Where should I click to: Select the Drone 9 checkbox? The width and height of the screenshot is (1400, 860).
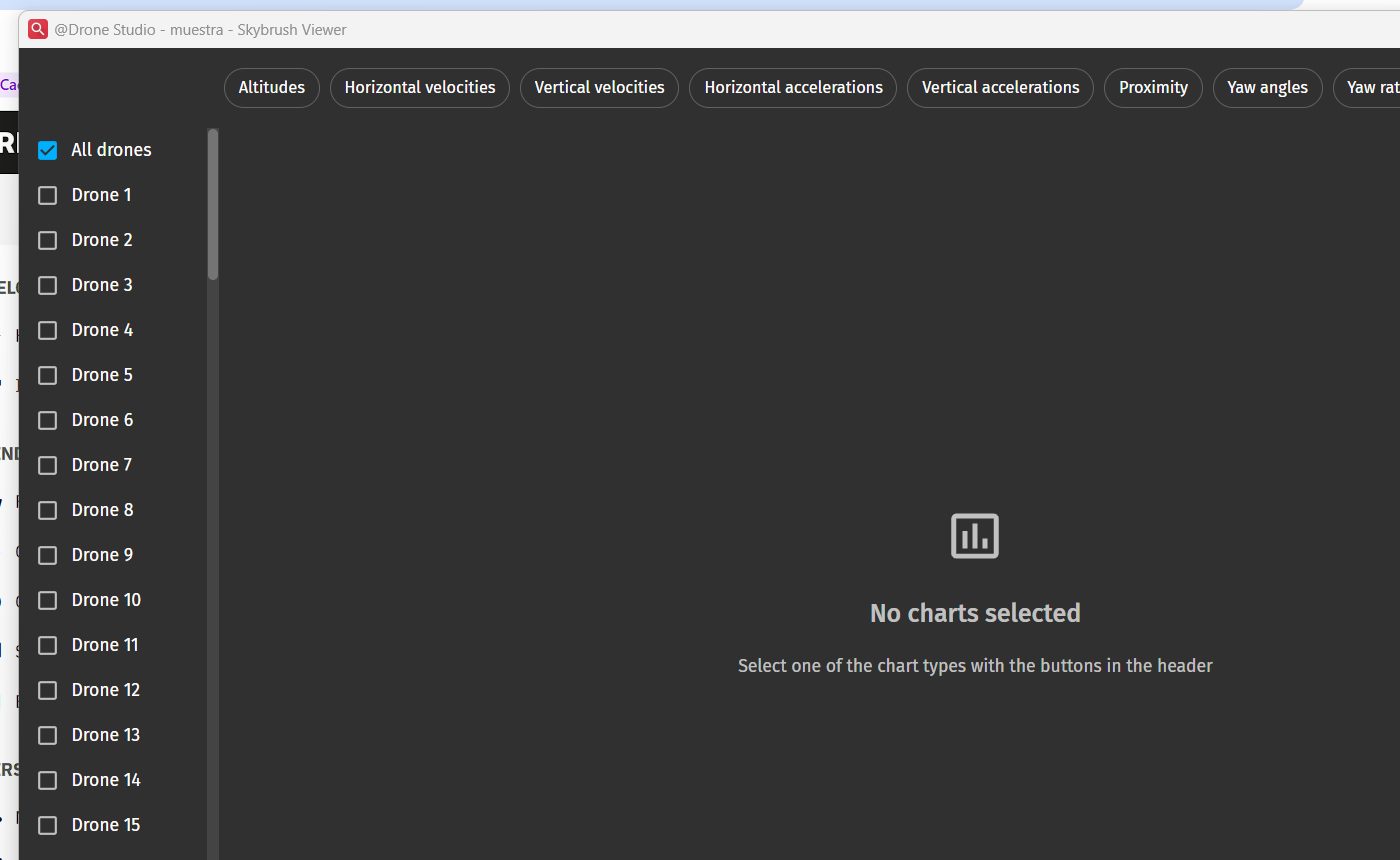point(47,555)
